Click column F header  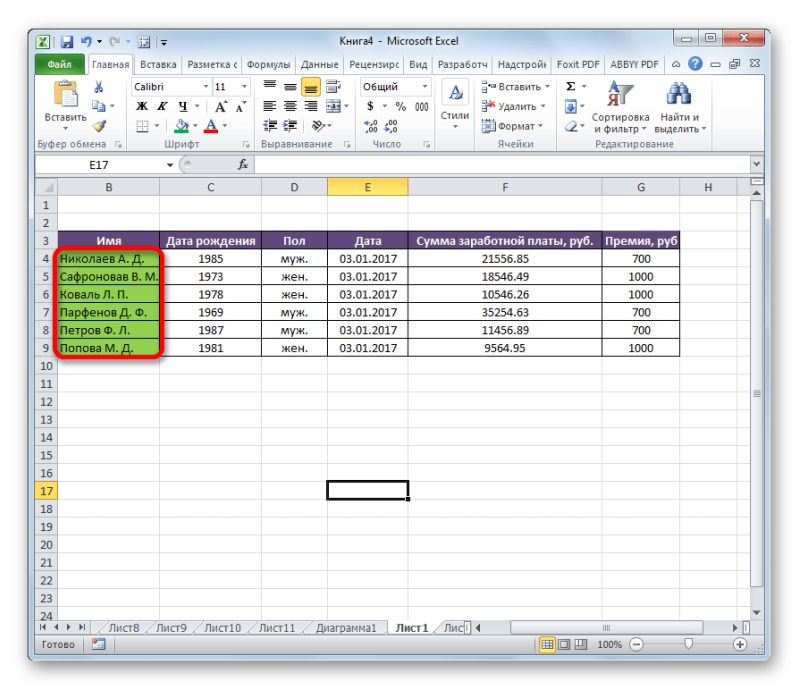tap(505, 187)
